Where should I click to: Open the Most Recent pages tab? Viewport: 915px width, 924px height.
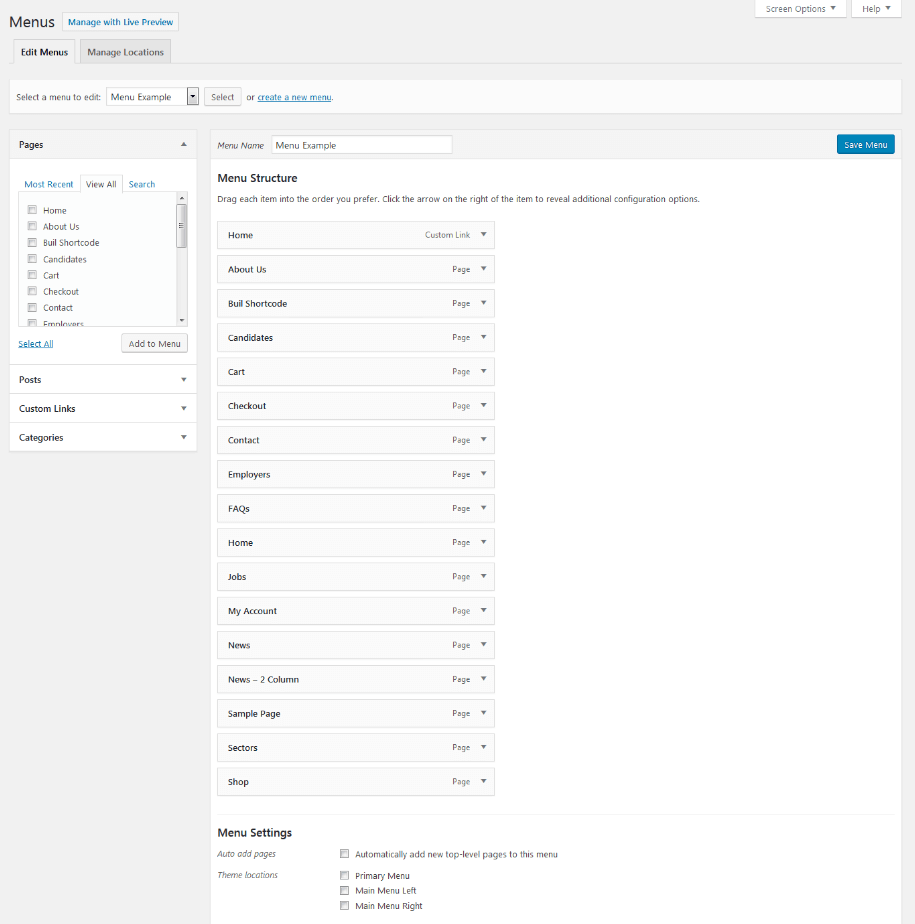point(49,184)
